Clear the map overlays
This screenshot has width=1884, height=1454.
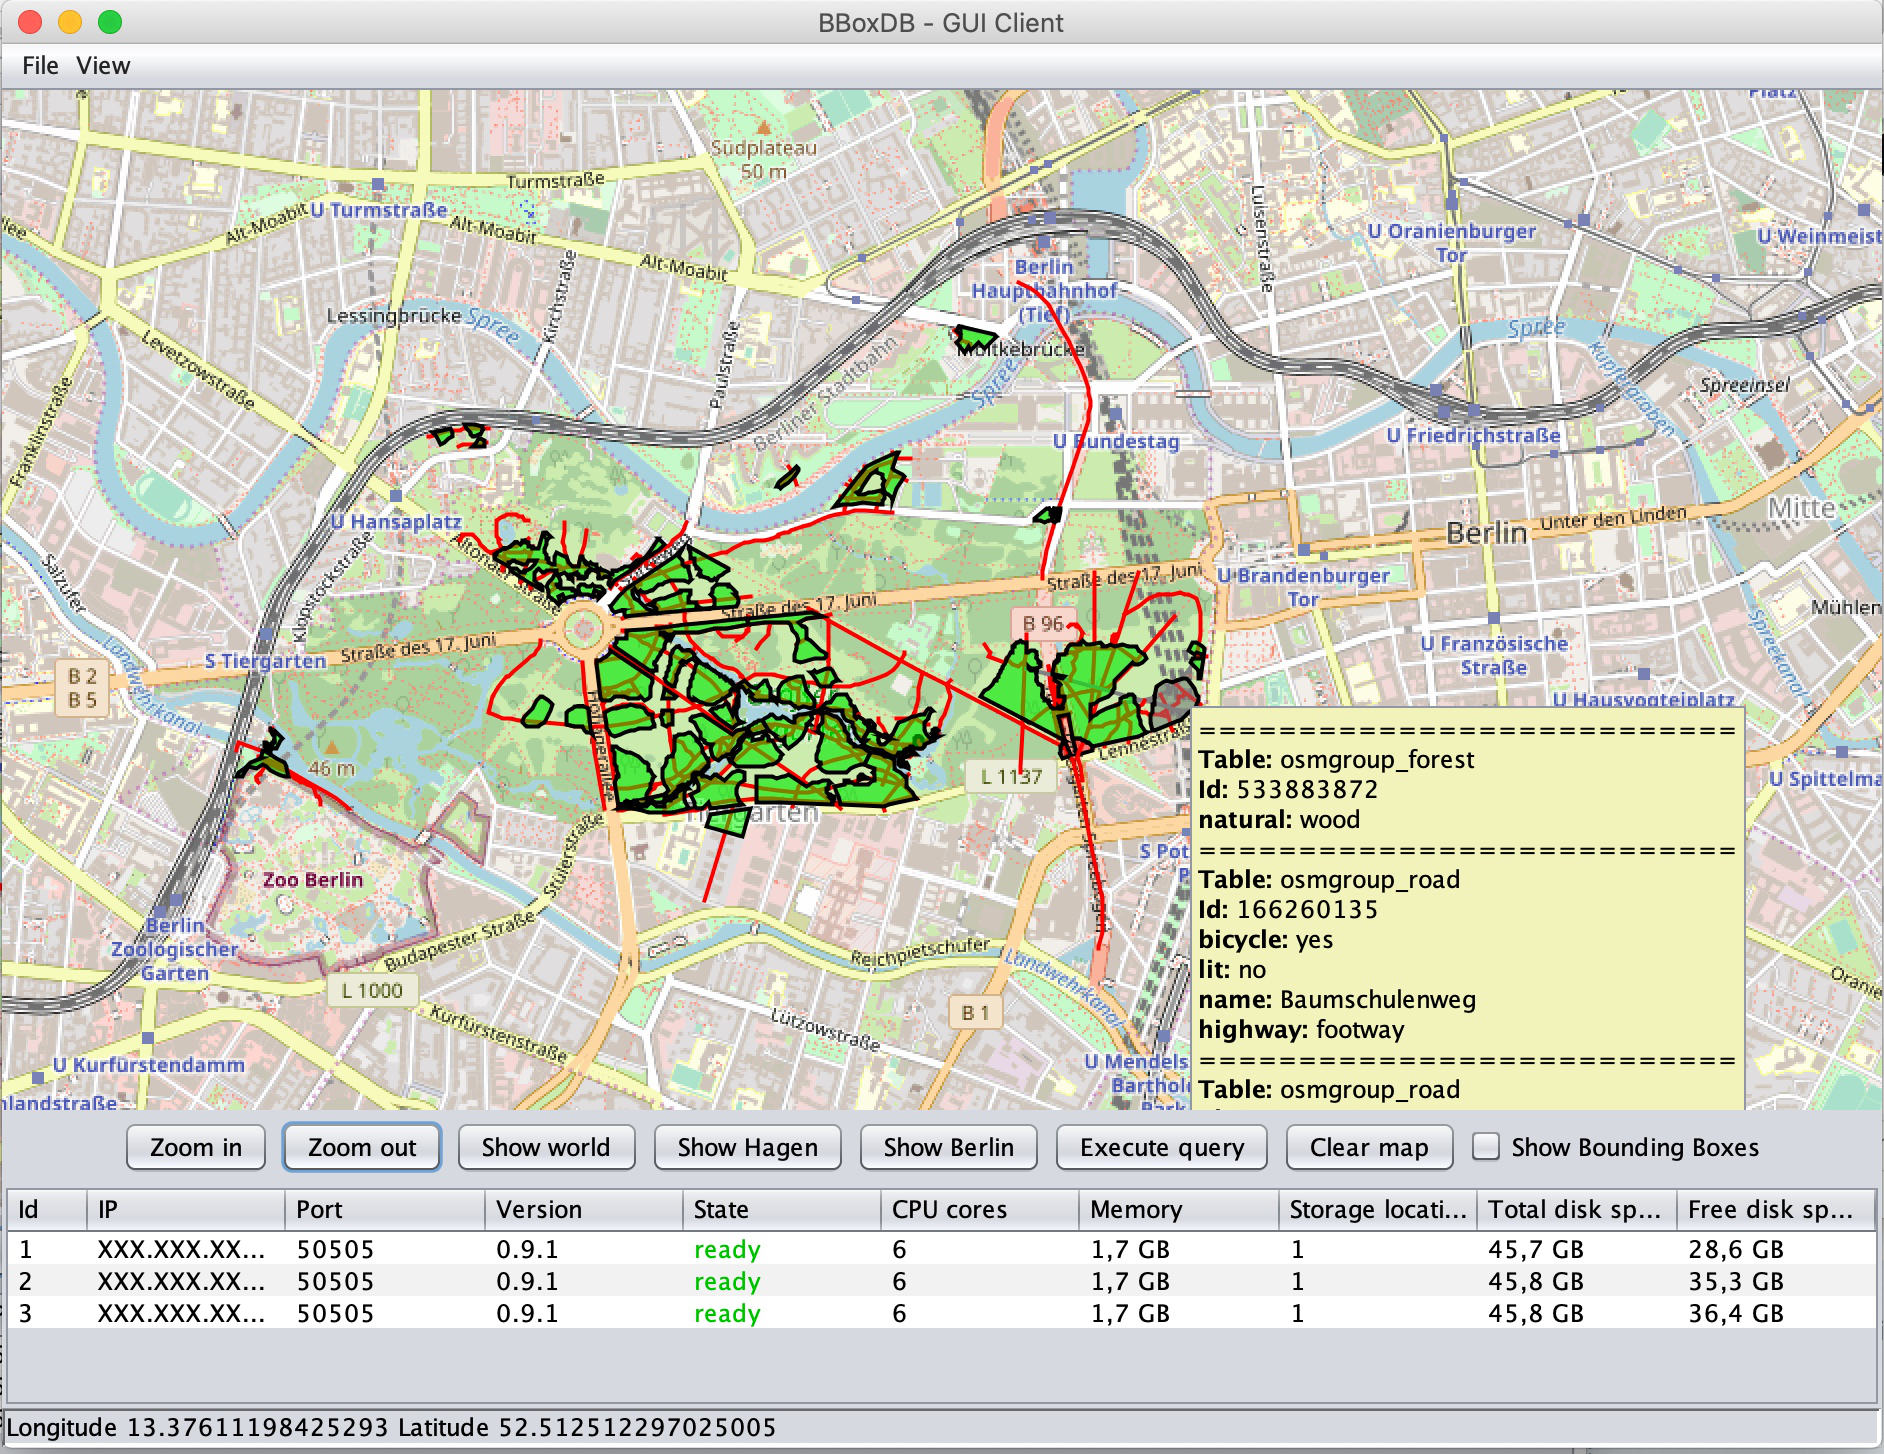coord(1368,1147)
